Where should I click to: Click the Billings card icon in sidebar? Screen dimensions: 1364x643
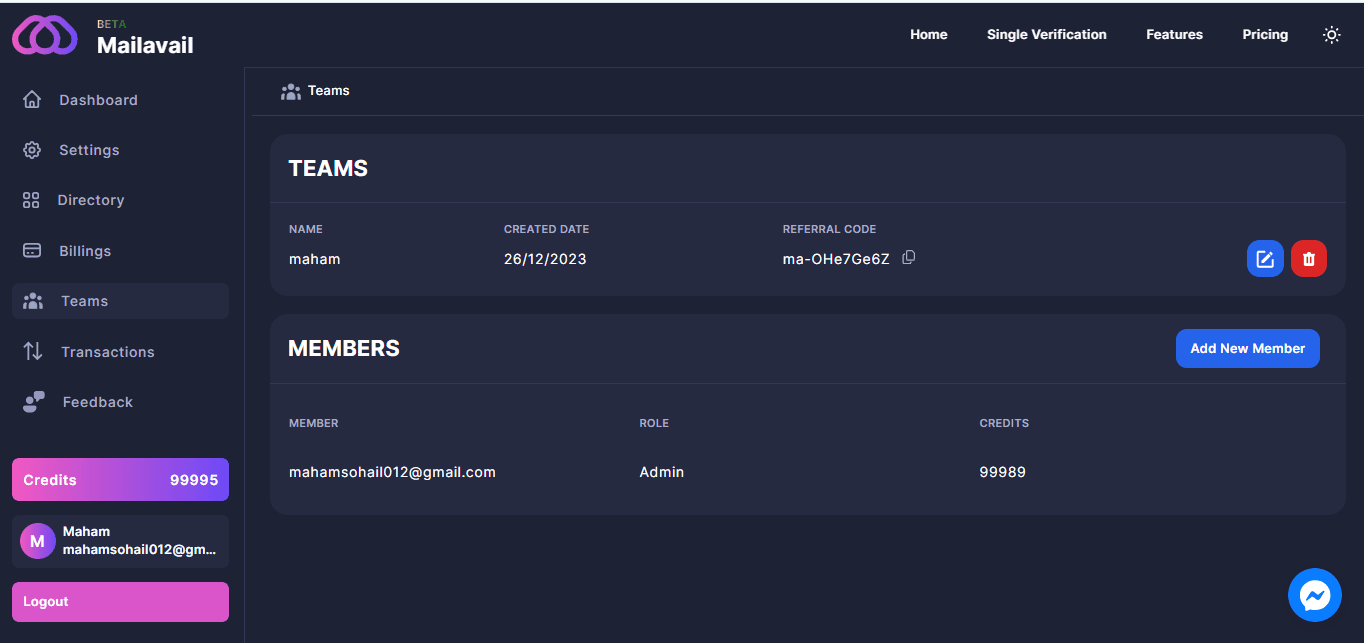32,251
